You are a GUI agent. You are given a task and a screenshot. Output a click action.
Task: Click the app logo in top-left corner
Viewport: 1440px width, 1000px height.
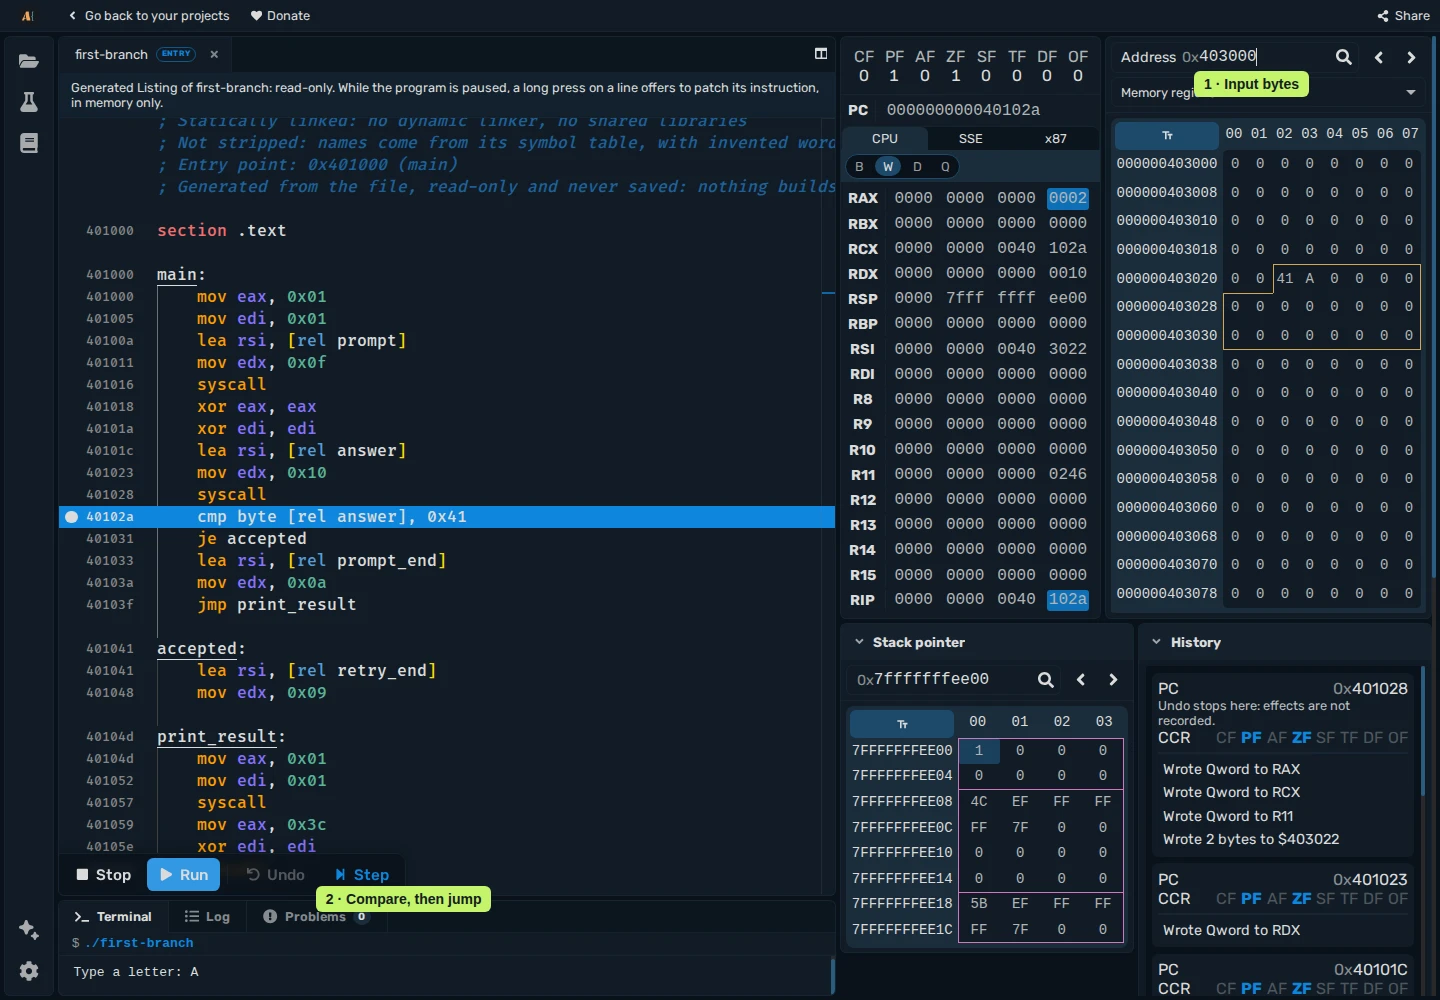coord(28,16)
